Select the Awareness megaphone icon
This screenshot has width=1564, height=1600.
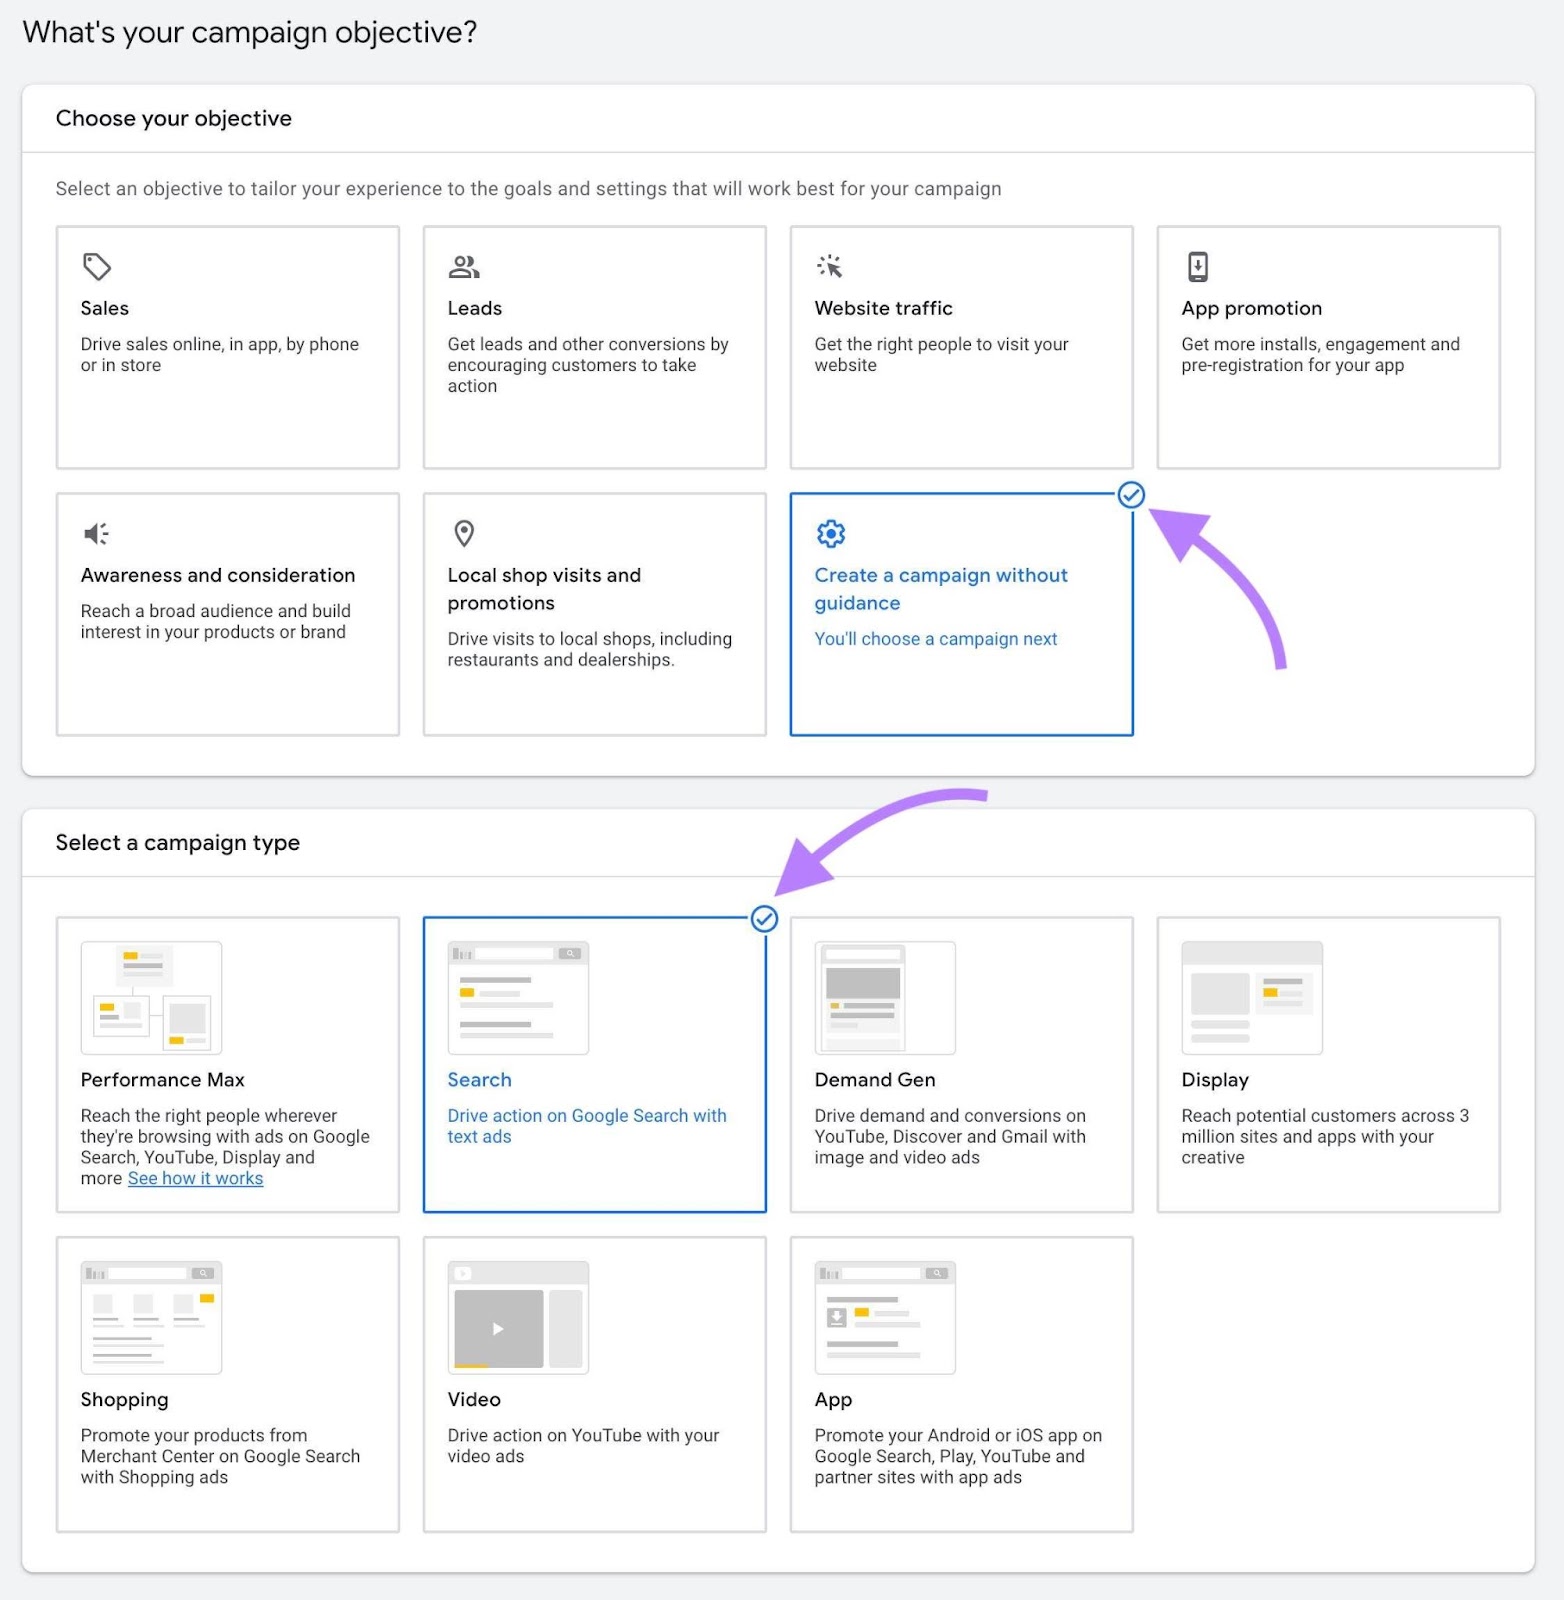97,534
